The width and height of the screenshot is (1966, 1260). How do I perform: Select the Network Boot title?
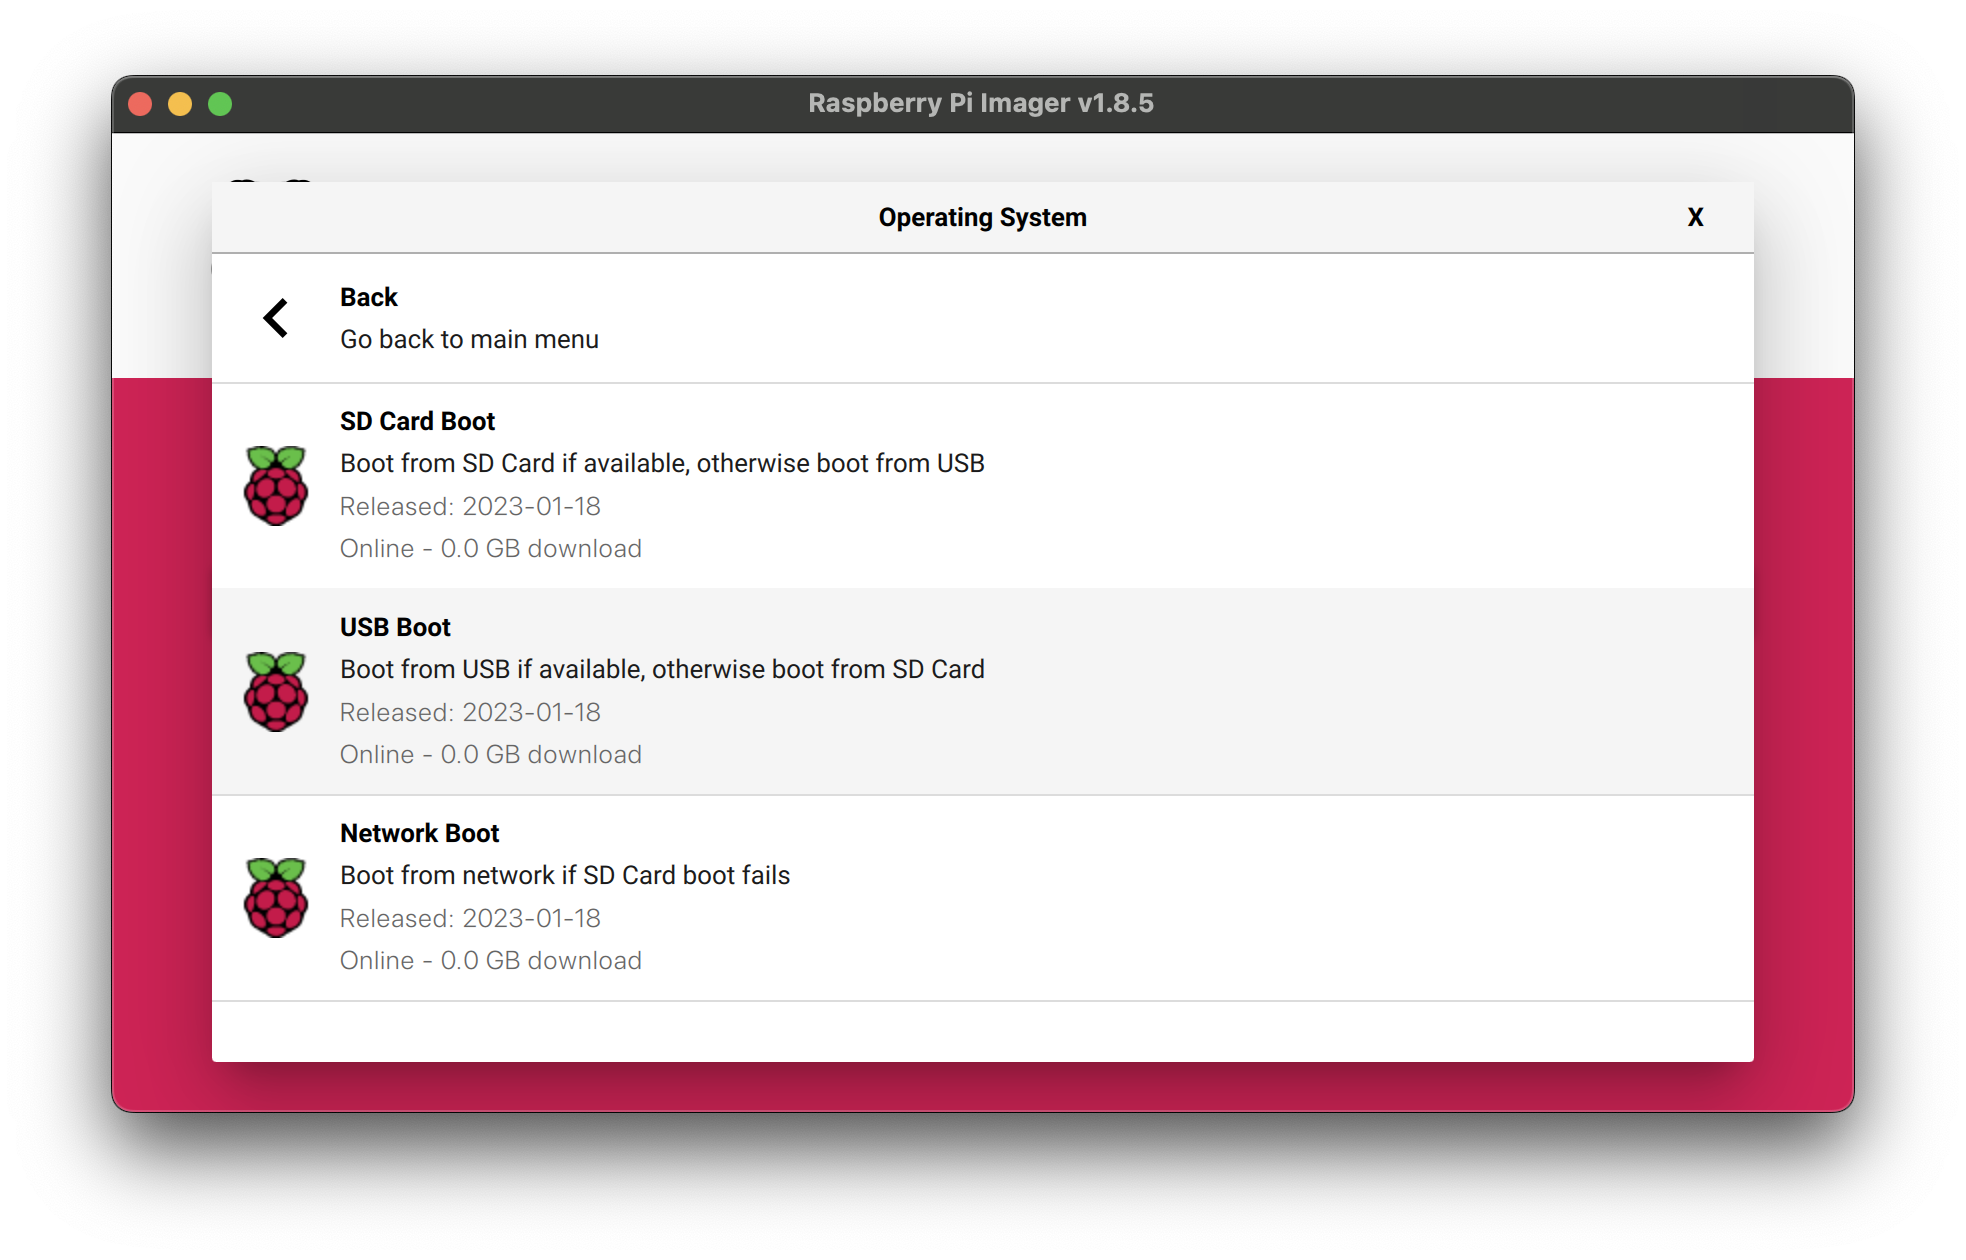pyautogui.click(x=419, y=833)
